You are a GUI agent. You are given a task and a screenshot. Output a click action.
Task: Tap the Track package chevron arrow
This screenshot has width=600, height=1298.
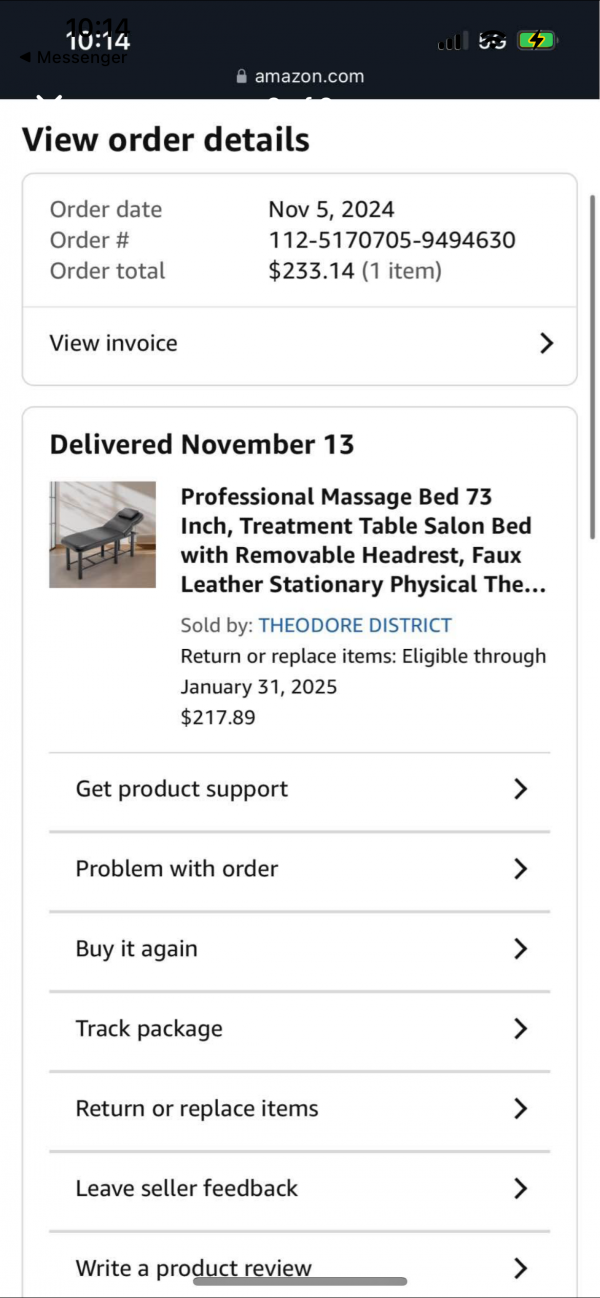tap(520, 1028)
